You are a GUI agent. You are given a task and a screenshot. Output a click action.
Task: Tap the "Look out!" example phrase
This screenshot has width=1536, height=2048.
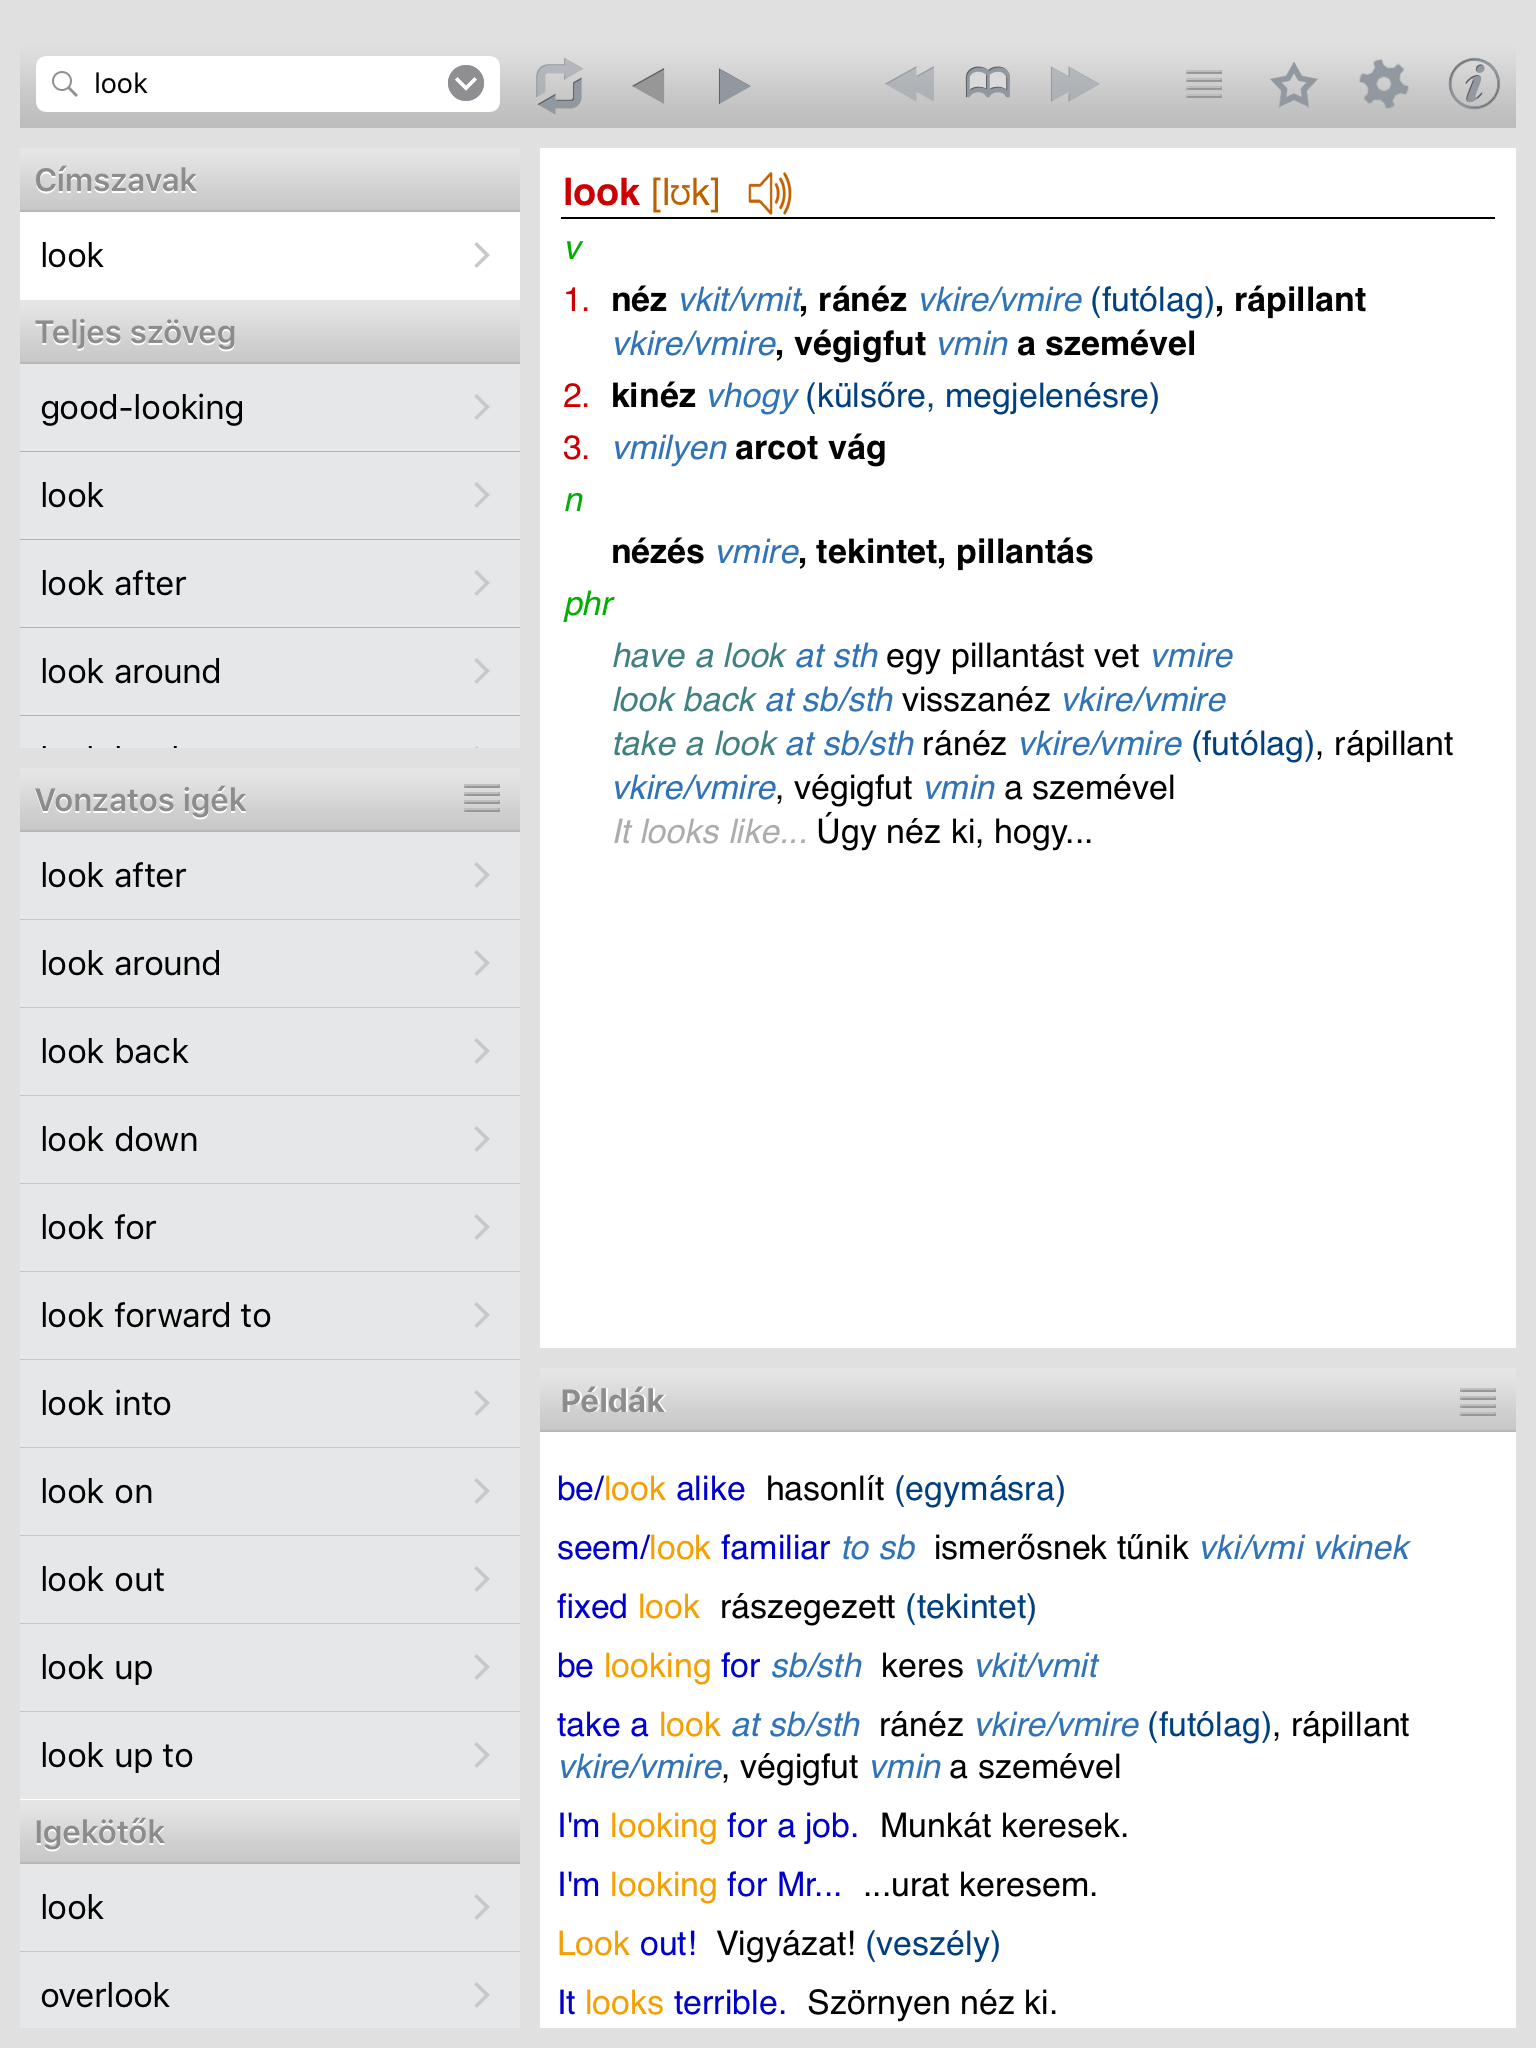pyautogui.click(x=627, y=1944)
